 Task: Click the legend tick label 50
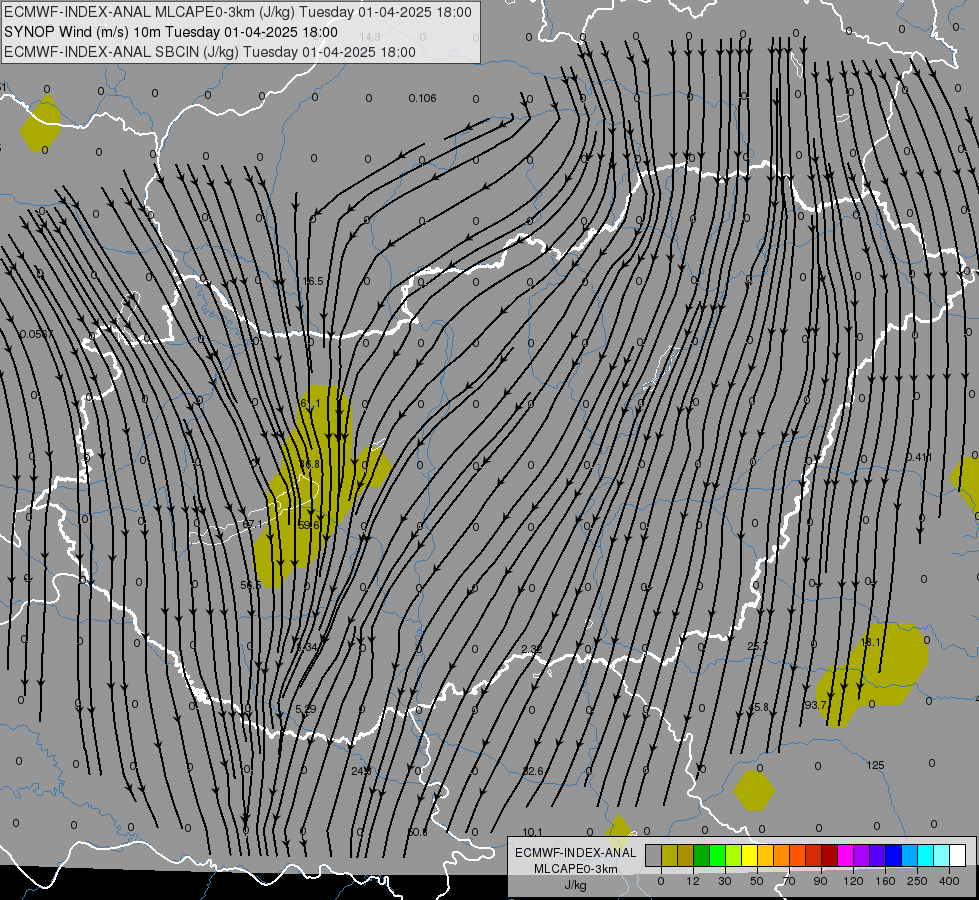[756, 881]
